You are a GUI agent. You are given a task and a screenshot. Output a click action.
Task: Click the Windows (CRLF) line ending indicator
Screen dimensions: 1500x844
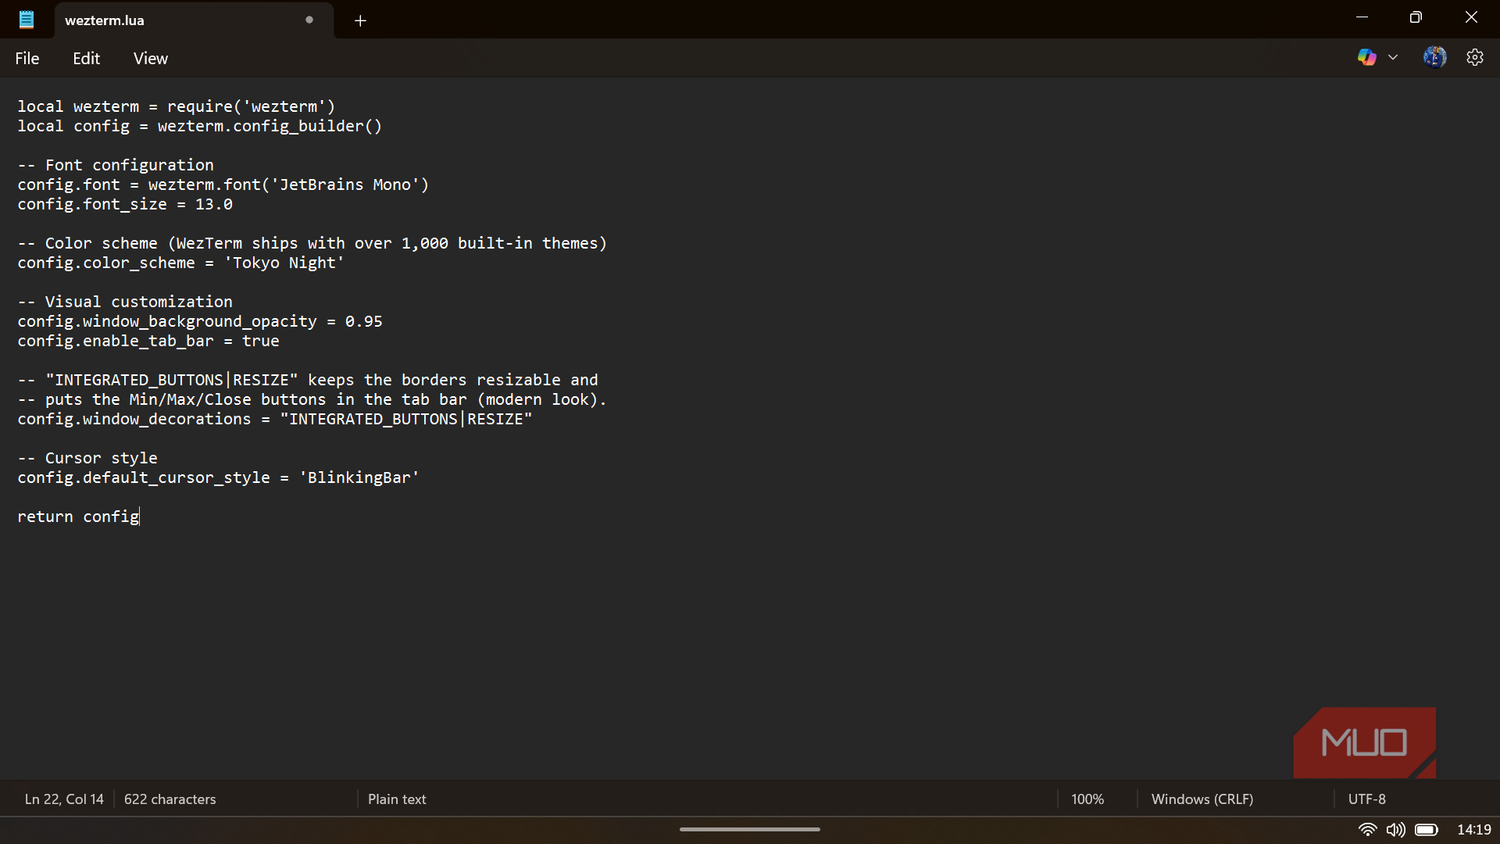point(1202,799)
